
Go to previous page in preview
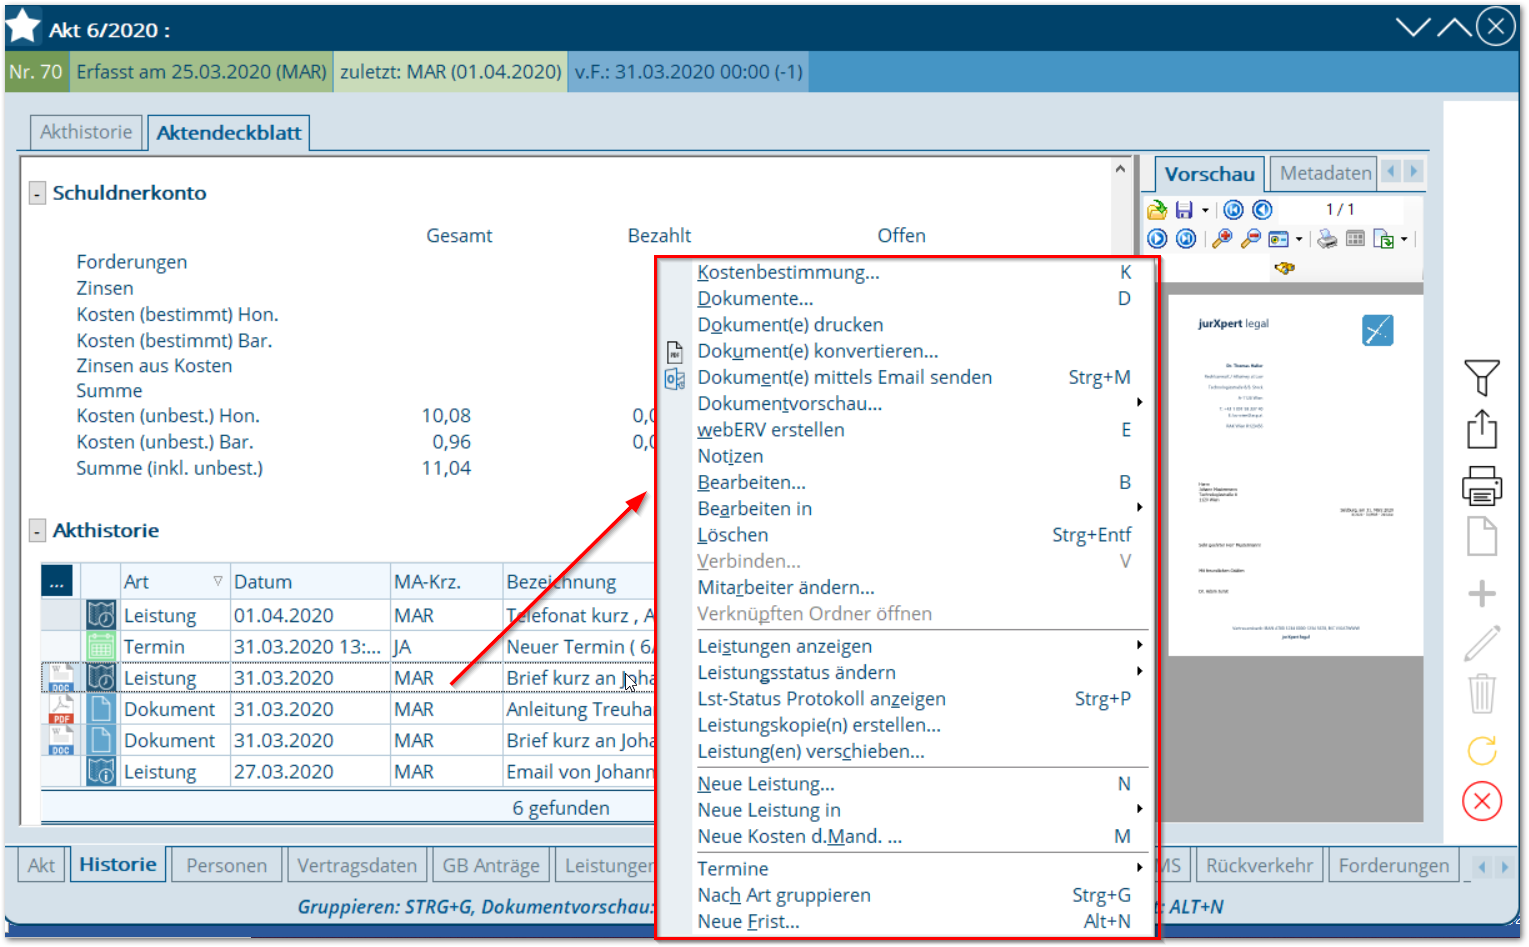(1263, 210)
